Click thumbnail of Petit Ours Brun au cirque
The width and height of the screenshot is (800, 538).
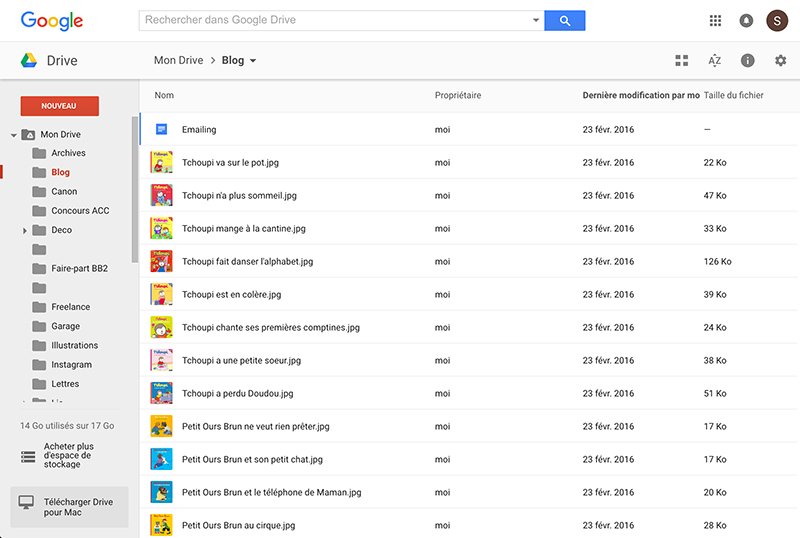161,525
